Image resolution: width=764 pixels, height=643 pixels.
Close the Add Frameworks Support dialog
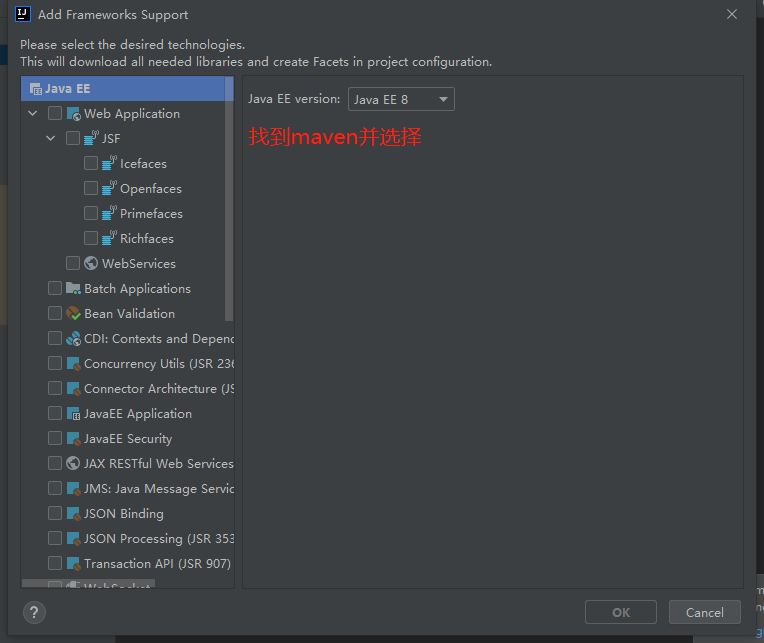tap(732, 15)
